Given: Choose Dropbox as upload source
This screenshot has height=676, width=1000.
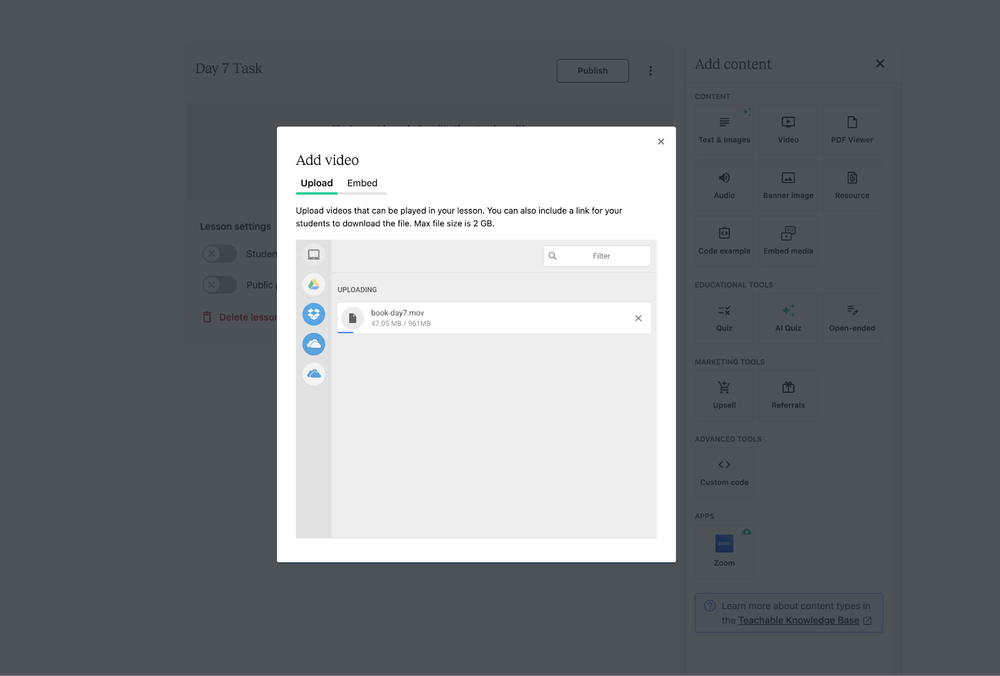Looking at the screenshot, I should (x=314, y=314).
